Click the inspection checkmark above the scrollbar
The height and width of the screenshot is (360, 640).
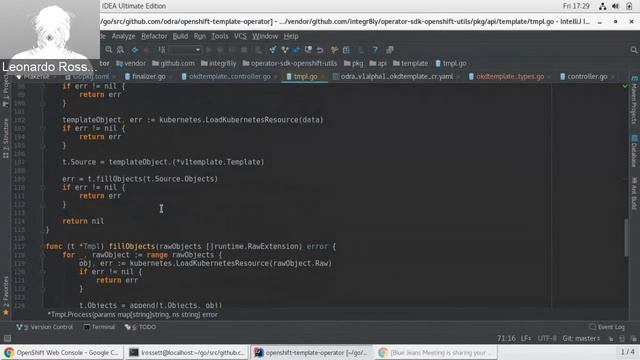(625, 86)
